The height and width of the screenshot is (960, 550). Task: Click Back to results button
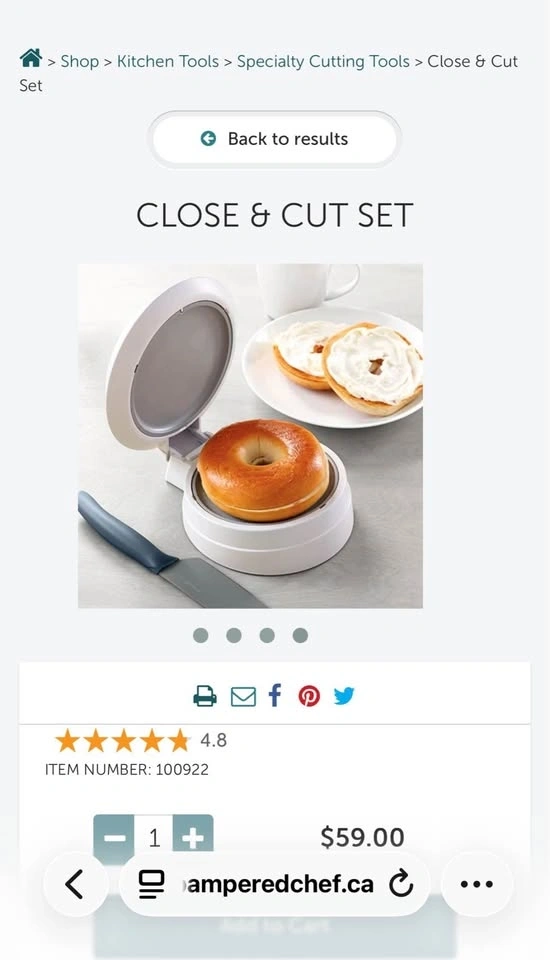[x=274, y=139]
